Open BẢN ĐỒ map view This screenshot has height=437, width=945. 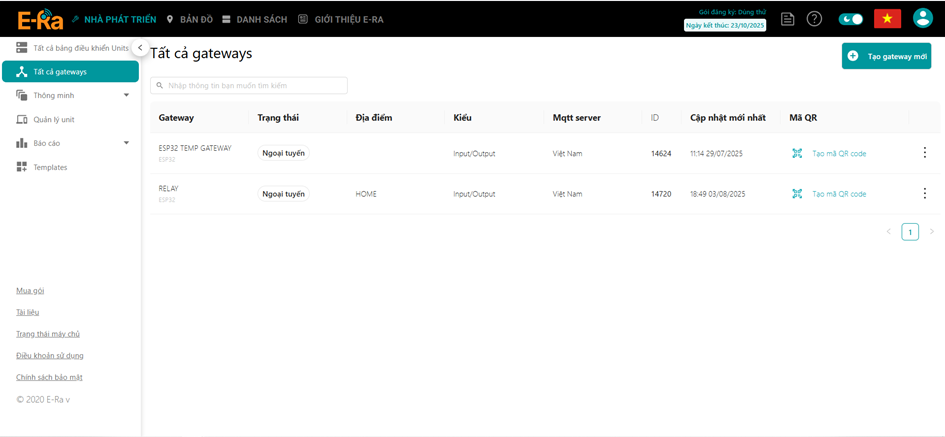point(189,19)
